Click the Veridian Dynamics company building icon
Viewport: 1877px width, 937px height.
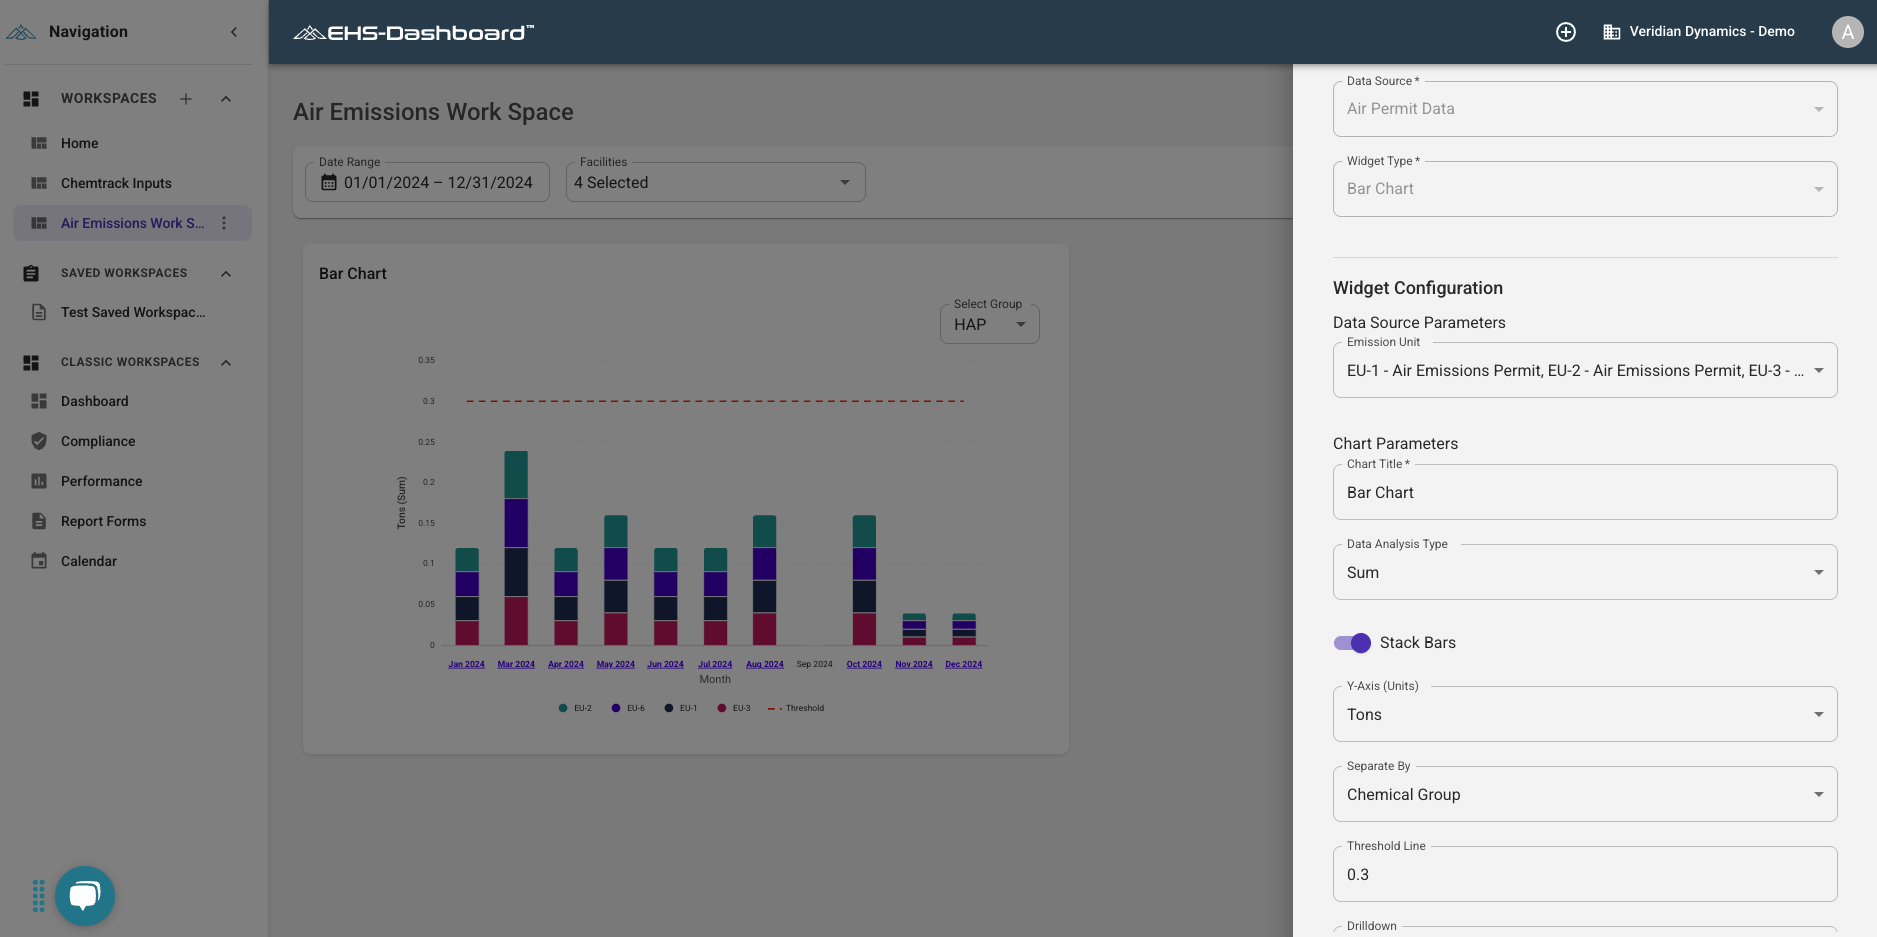point(1610,31)
